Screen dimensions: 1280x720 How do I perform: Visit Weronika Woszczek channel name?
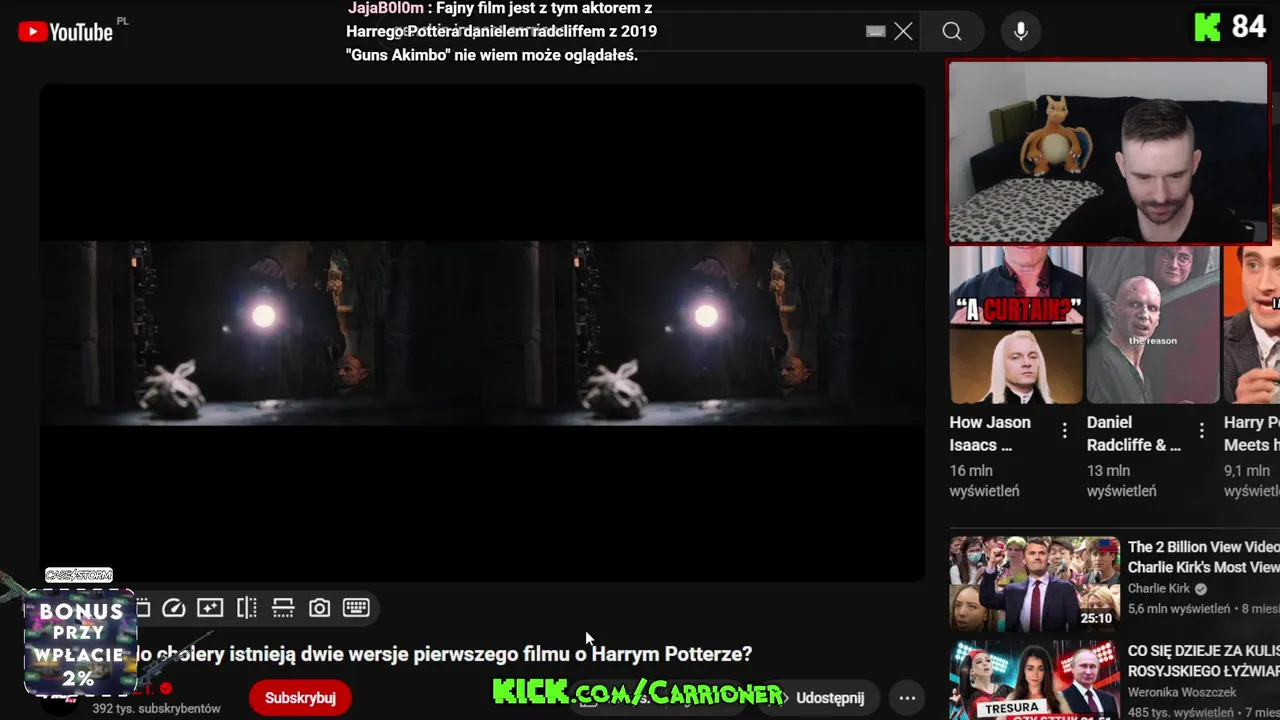coord(1182,692)
